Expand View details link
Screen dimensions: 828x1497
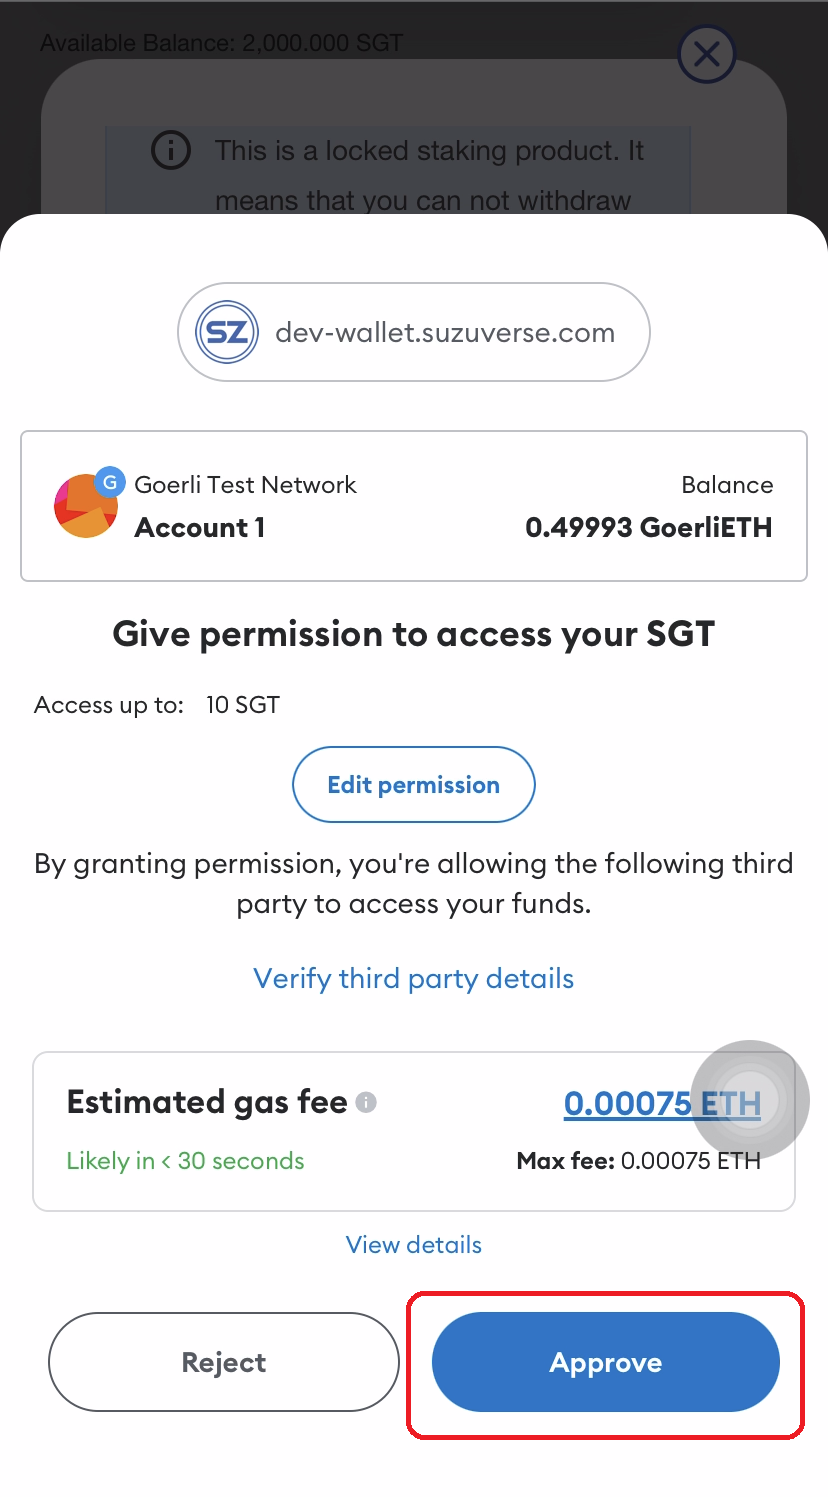(x=414, y=1245)
